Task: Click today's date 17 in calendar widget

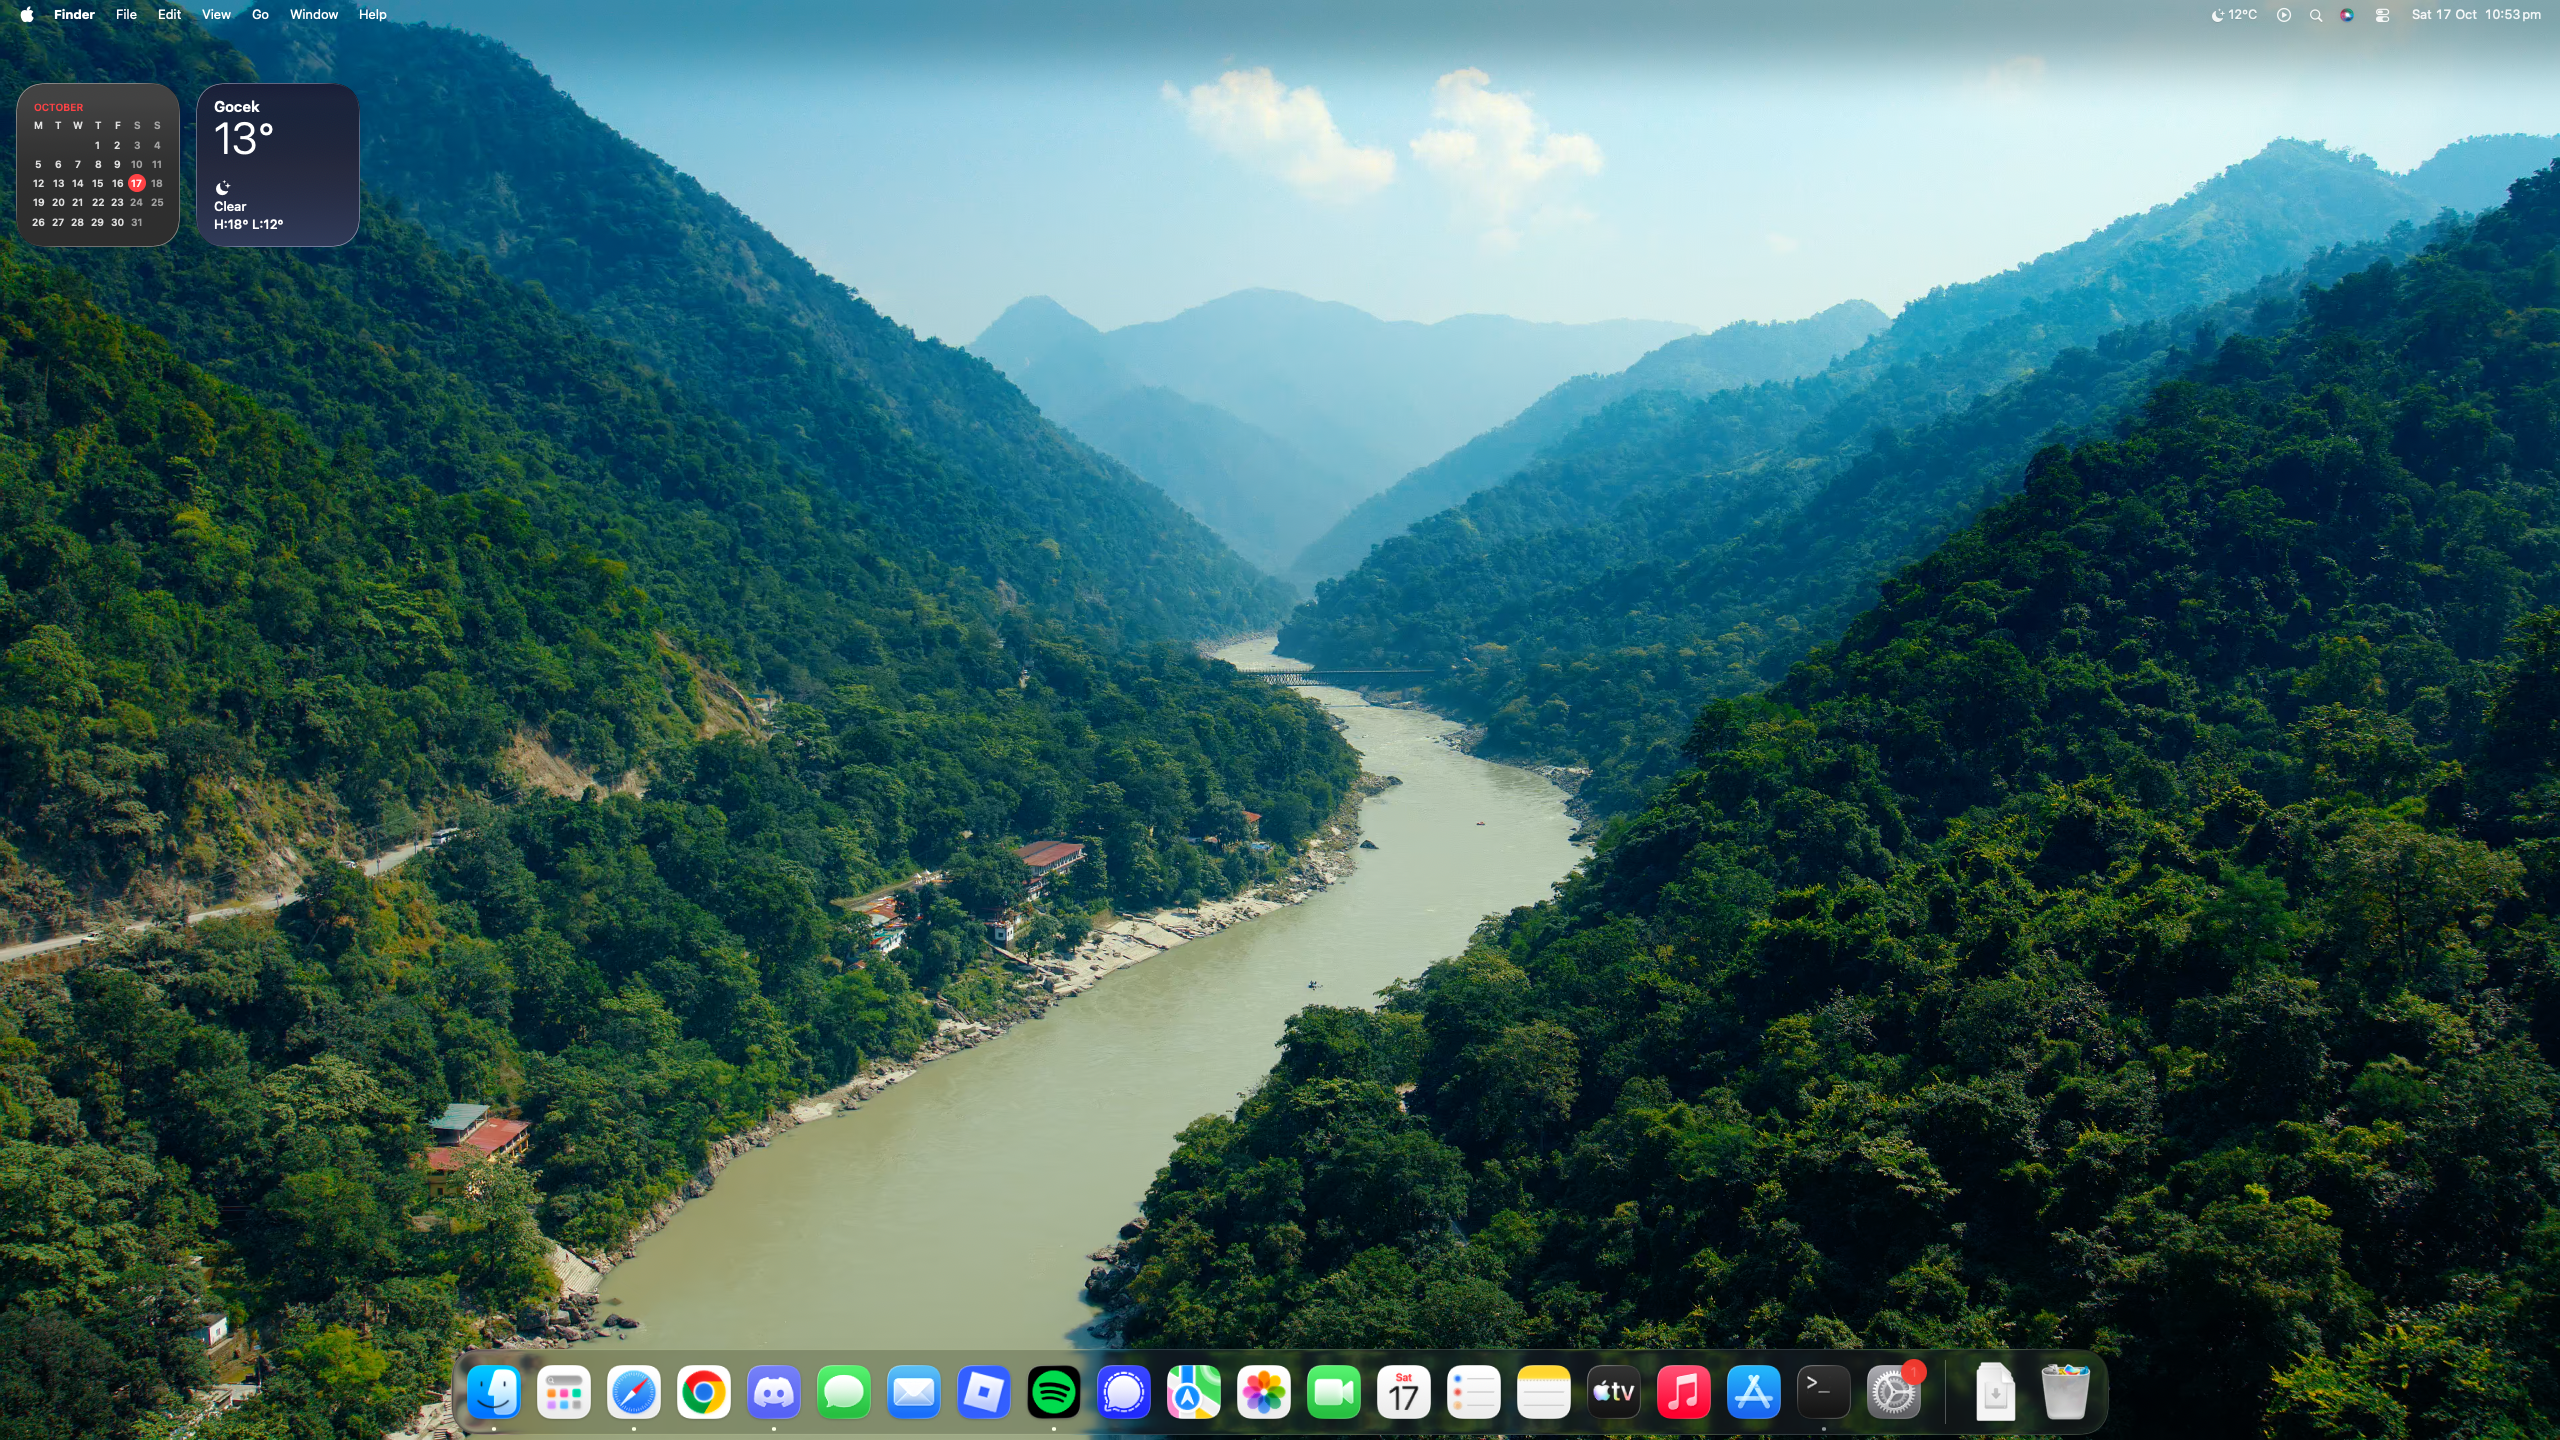Action: point(137,183)
